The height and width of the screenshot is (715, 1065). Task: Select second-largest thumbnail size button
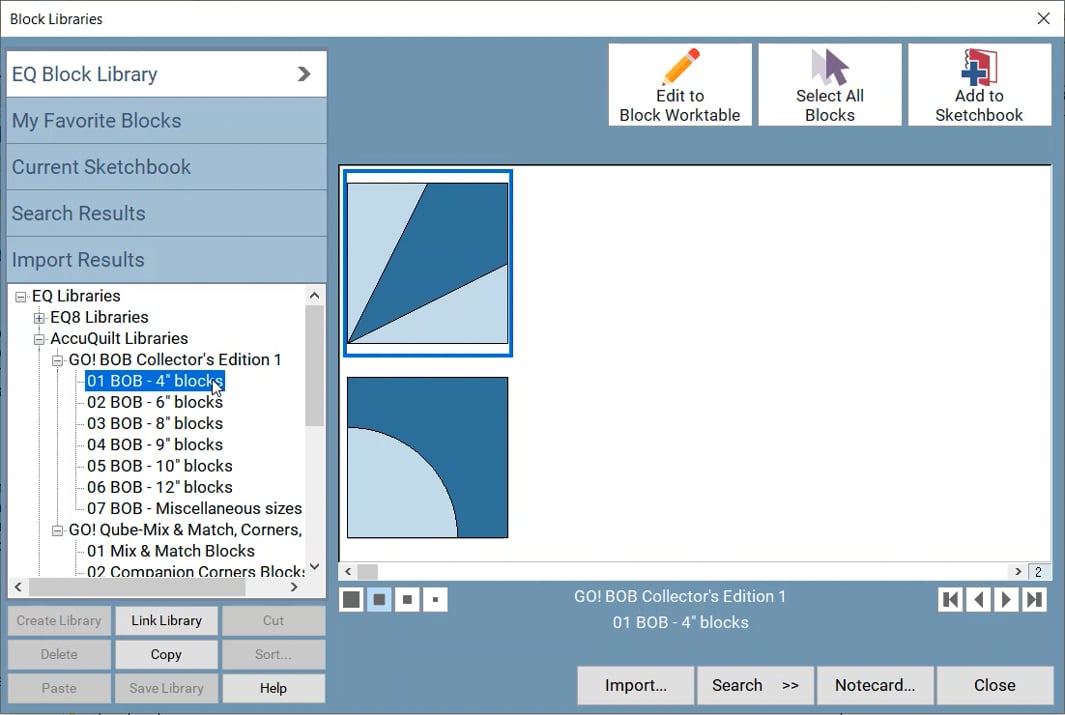tap(379, 600)
